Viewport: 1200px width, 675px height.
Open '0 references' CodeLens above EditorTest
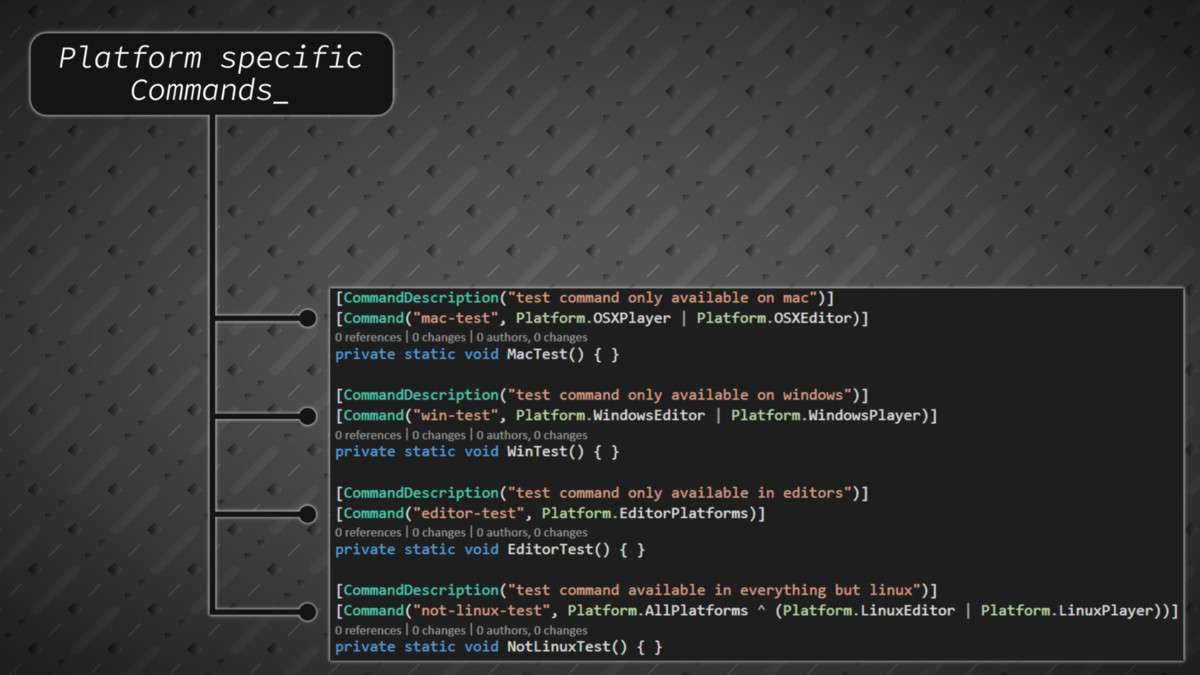click(368, 533)
